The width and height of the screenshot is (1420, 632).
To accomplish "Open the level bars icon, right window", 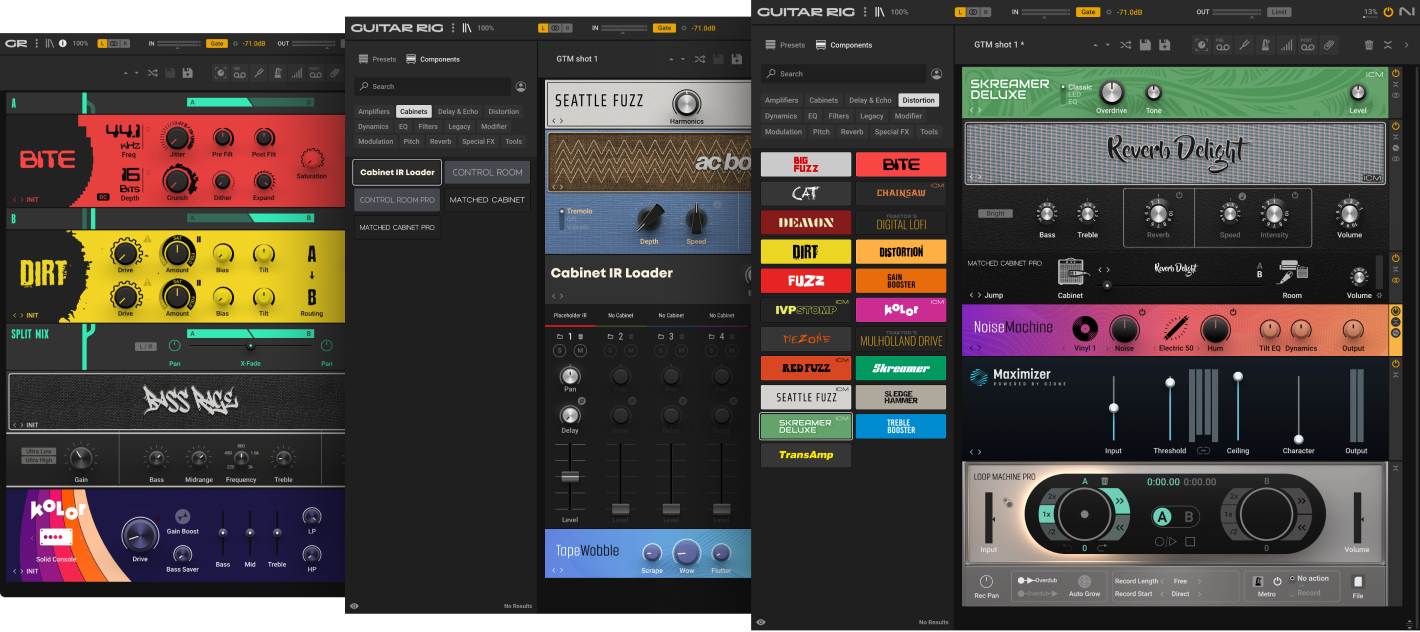I will pyautogui.click(x=1287, y=45).
